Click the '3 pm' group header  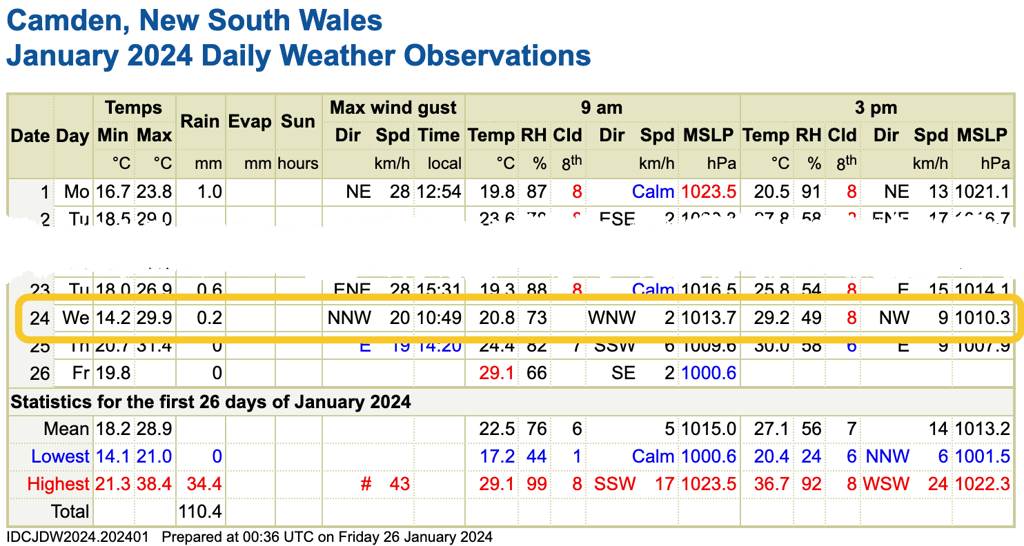(876, 108)
